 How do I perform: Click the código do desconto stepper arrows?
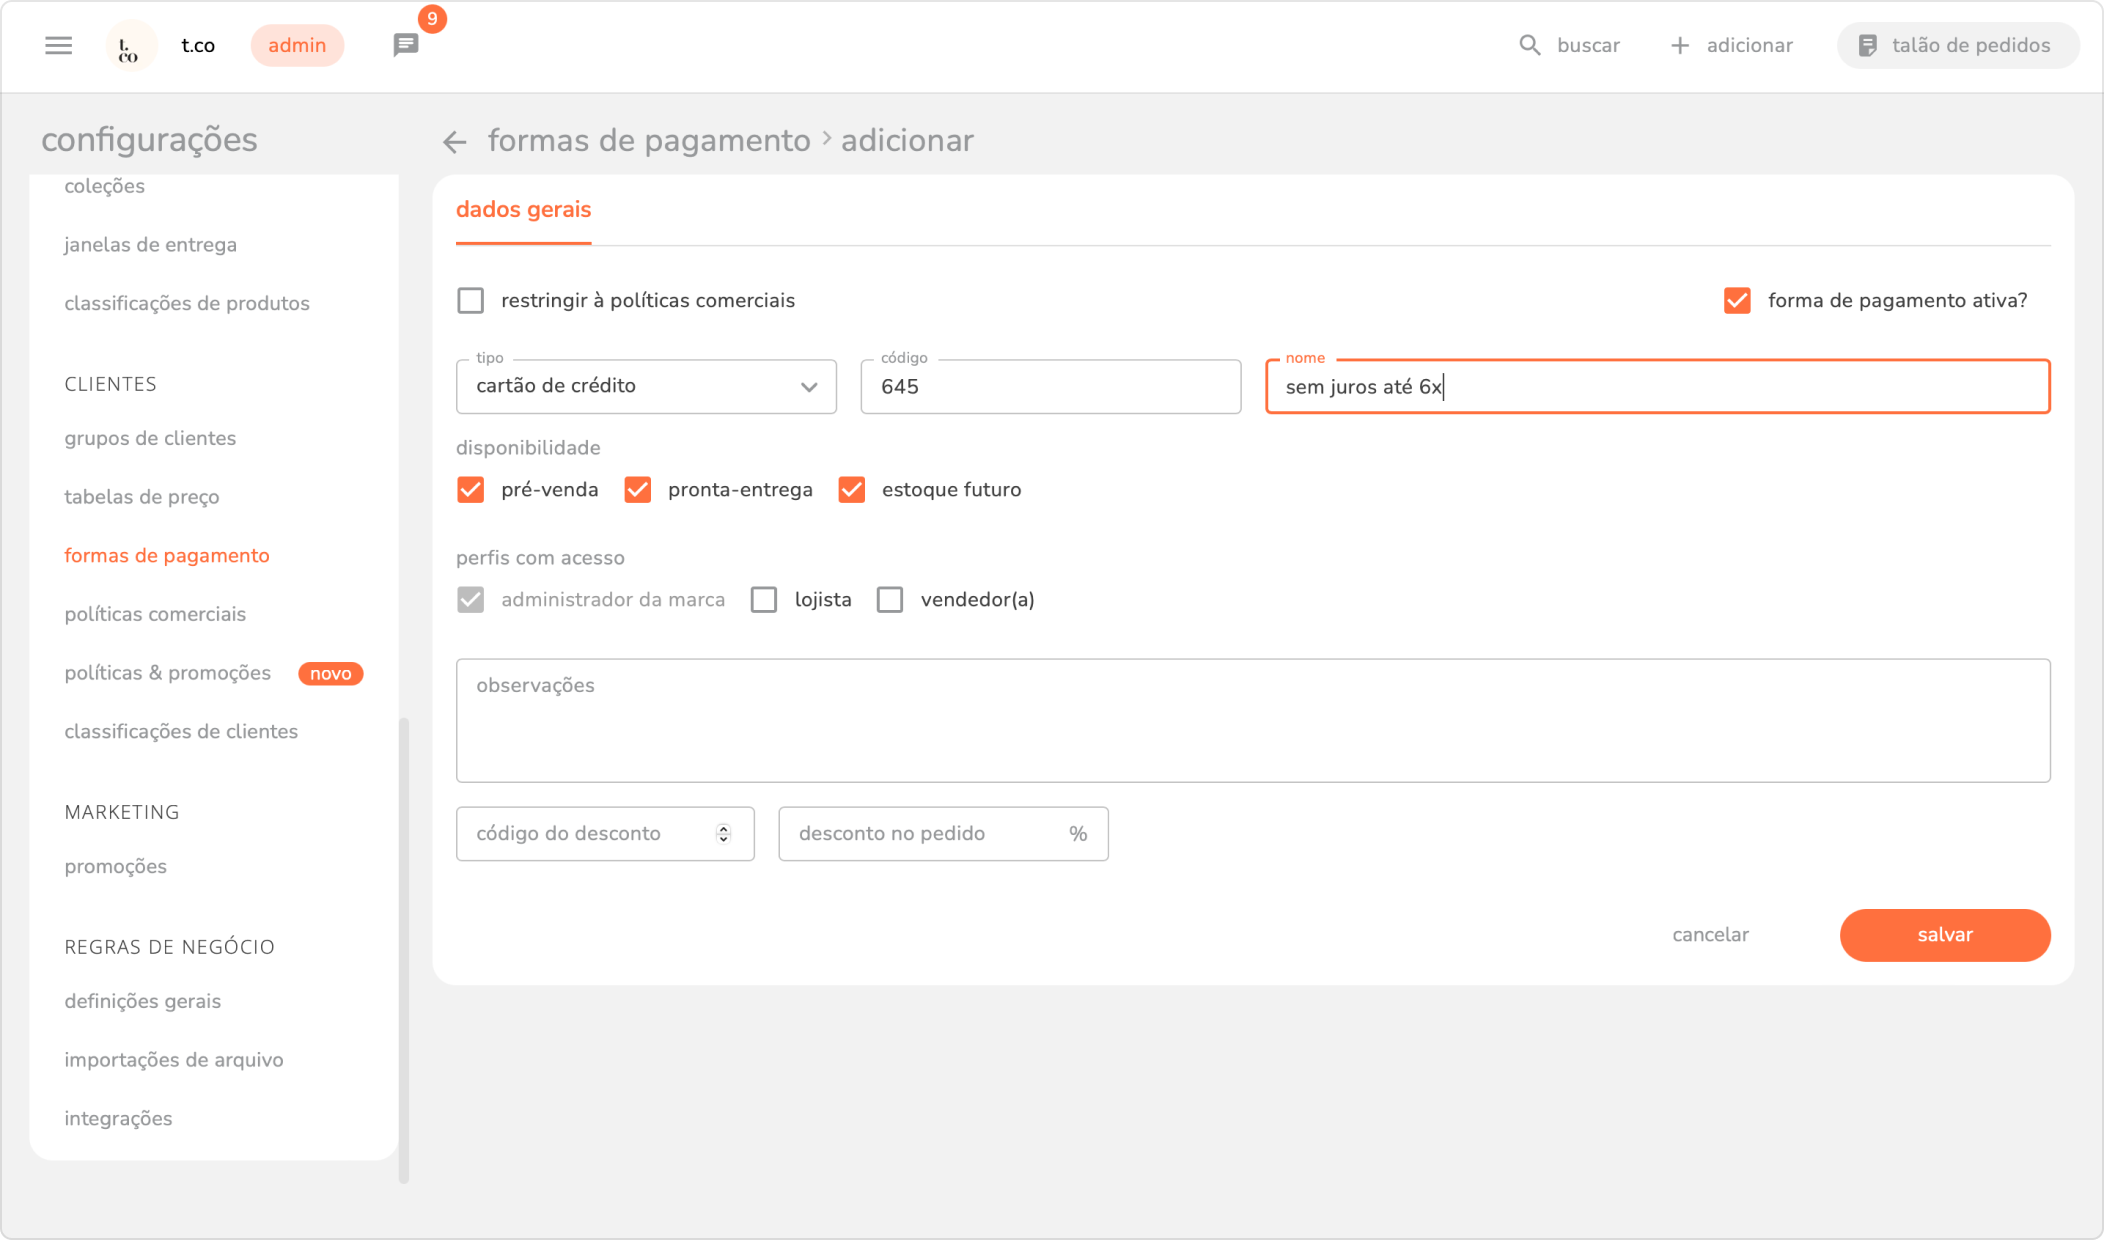point(723,833)
